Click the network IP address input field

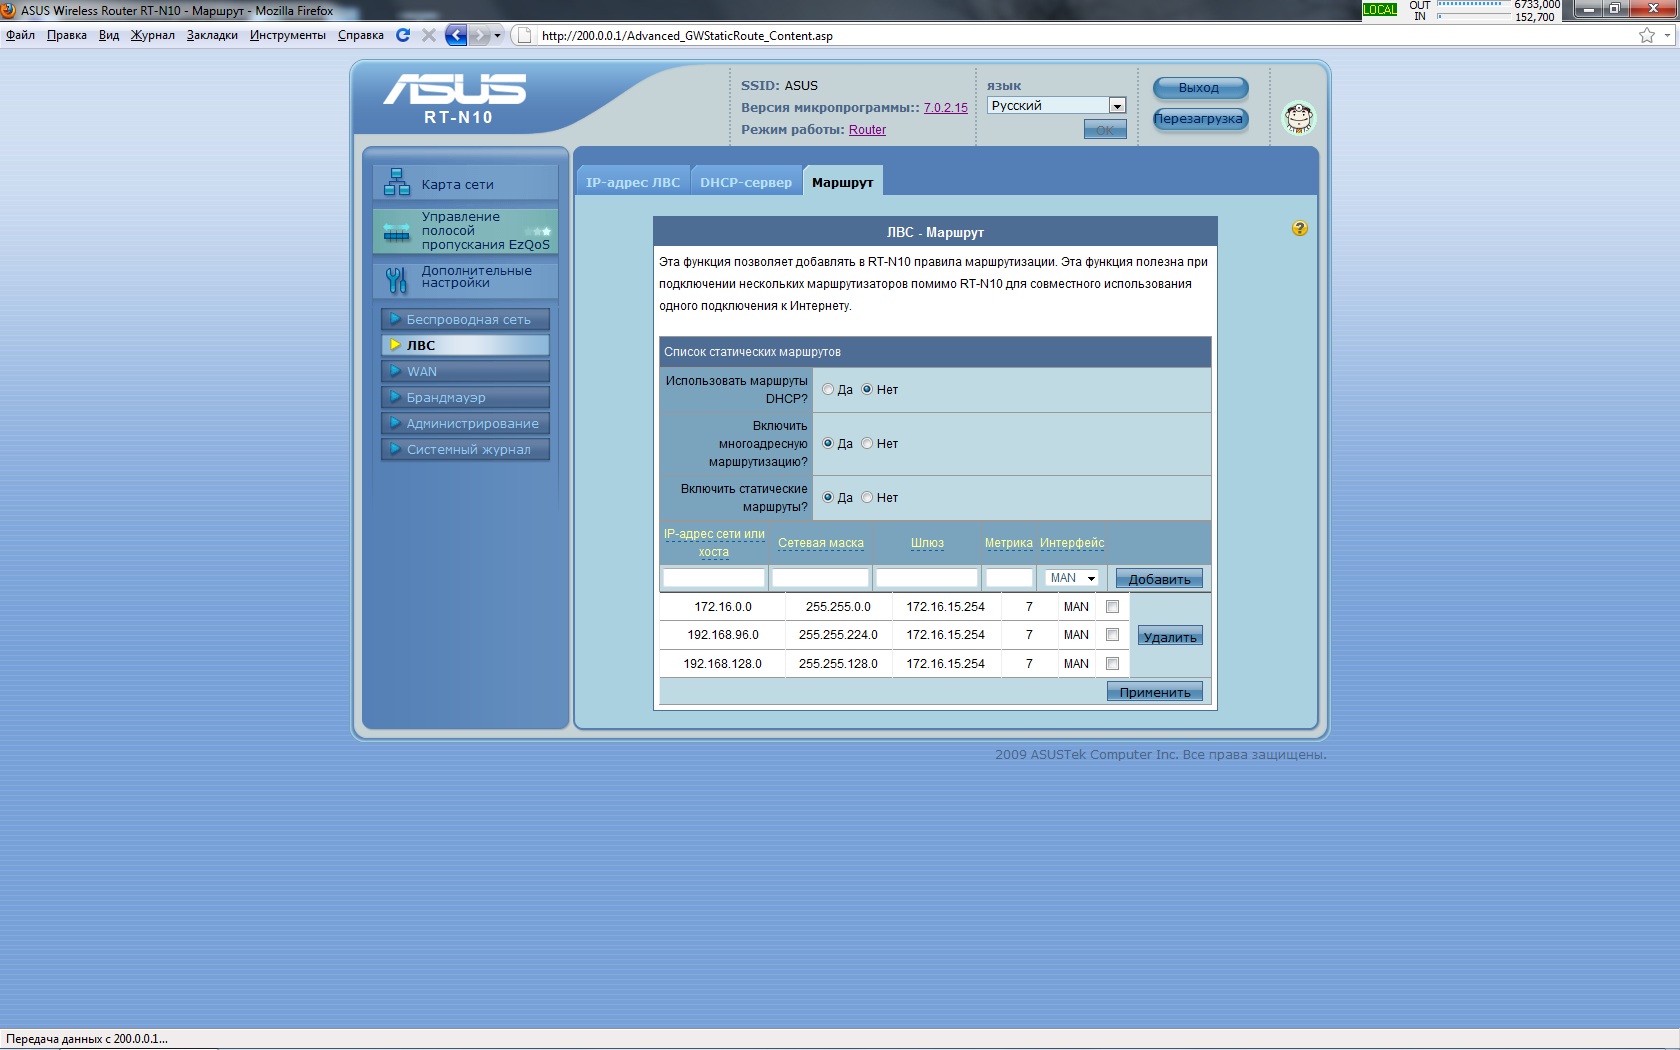pyautogui.click(x=714, y=578)
